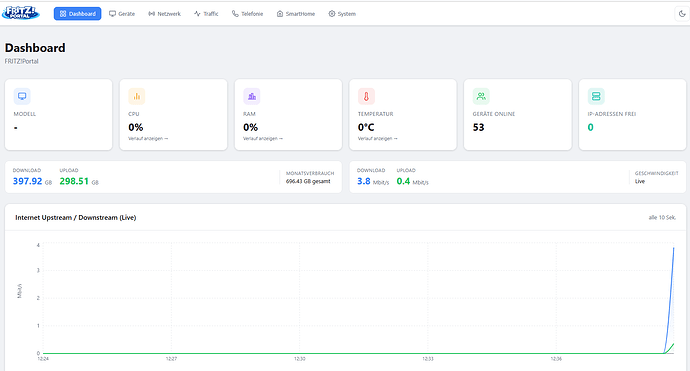Open the RAM Verlauf anzeigen link
The height and width of the screenshot is (371, 690).
pyautogui.click(x=263, y=138)
